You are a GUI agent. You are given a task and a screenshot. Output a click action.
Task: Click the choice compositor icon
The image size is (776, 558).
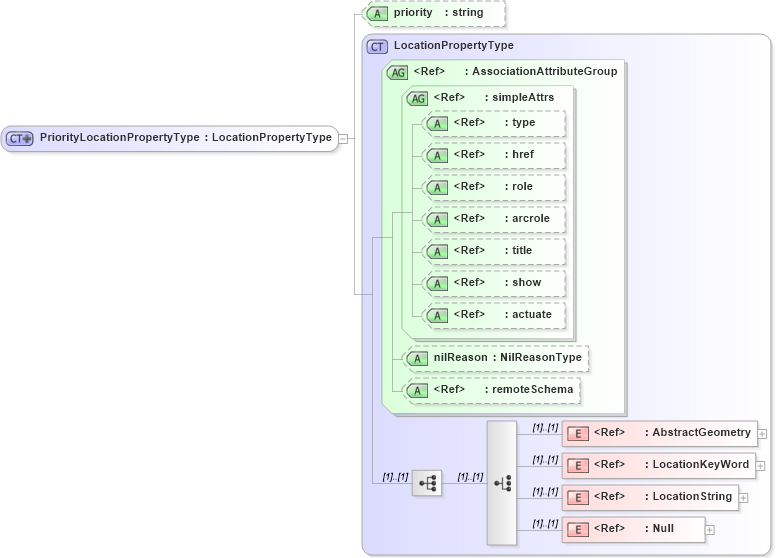pos(502,483)
